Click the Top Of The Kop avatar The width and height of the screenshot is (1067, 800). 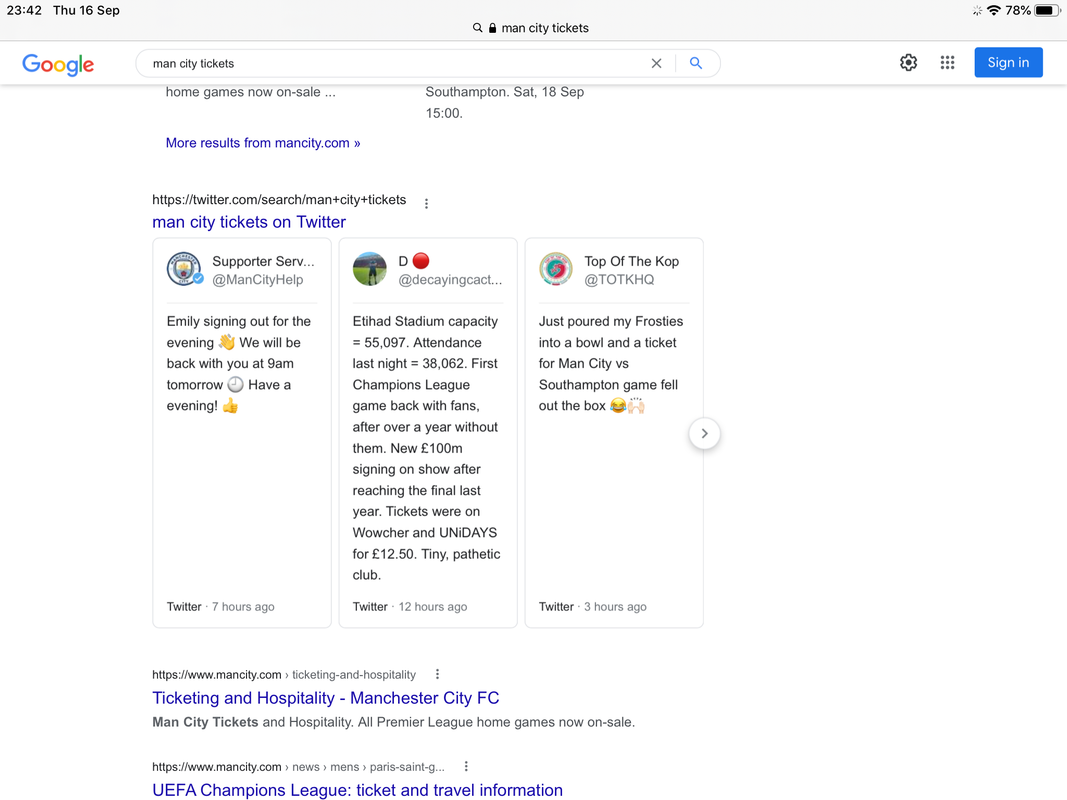(556, 269)
